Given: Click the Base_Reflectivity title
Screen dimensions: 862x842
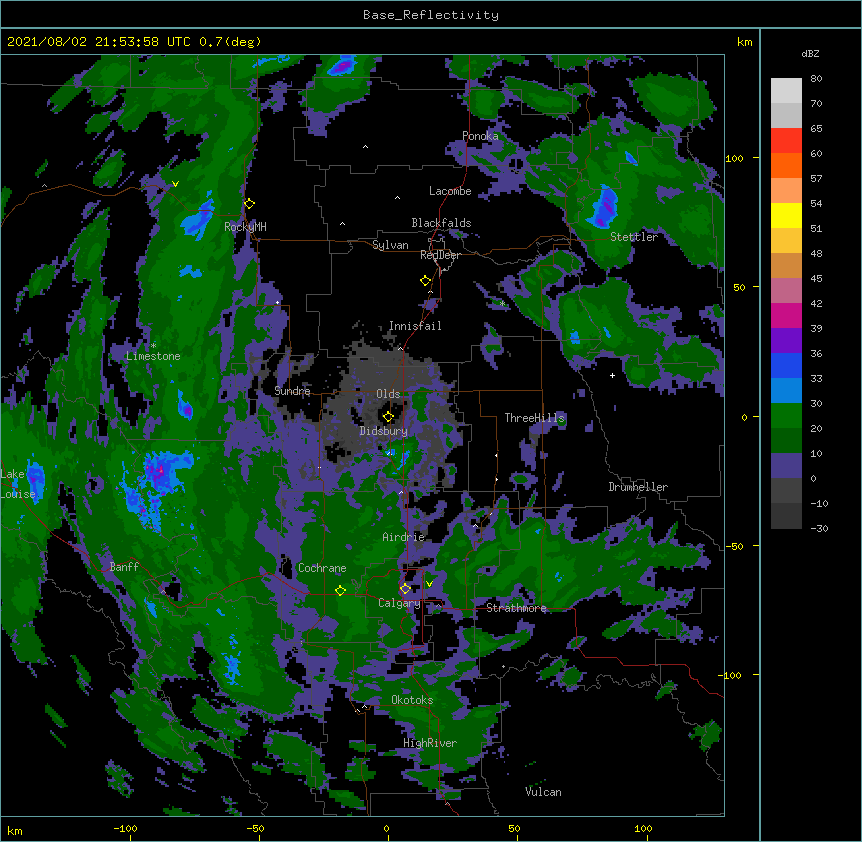Looking at the screenshot, I should 431,15.
